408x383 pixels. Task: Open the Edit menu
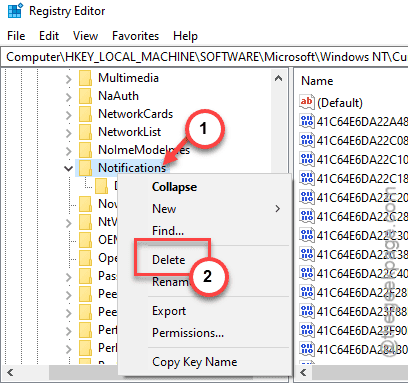tap(49, 36)
